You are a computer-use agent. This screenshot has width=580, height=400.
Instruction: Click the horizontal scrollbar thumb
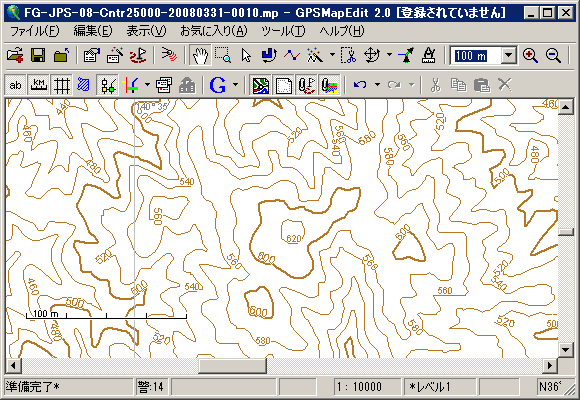coord(232,366)
